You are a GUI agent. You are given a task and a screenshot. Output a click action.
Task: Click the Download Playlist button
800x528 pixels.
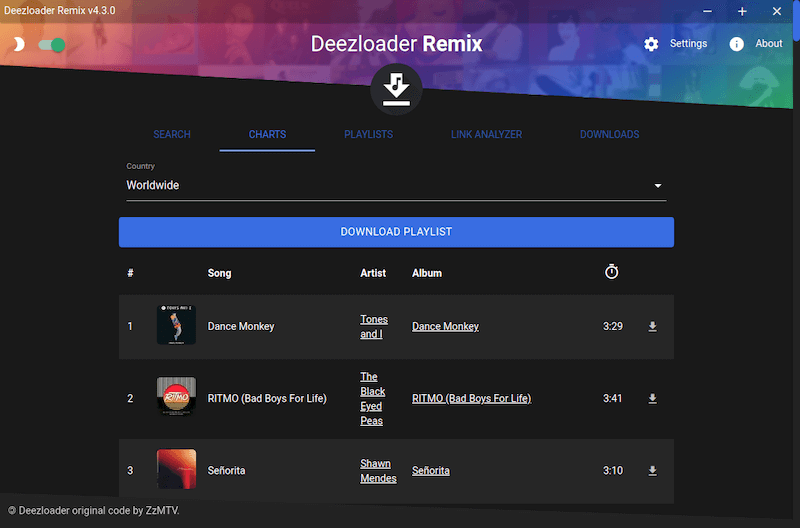(x=396, y=232)
